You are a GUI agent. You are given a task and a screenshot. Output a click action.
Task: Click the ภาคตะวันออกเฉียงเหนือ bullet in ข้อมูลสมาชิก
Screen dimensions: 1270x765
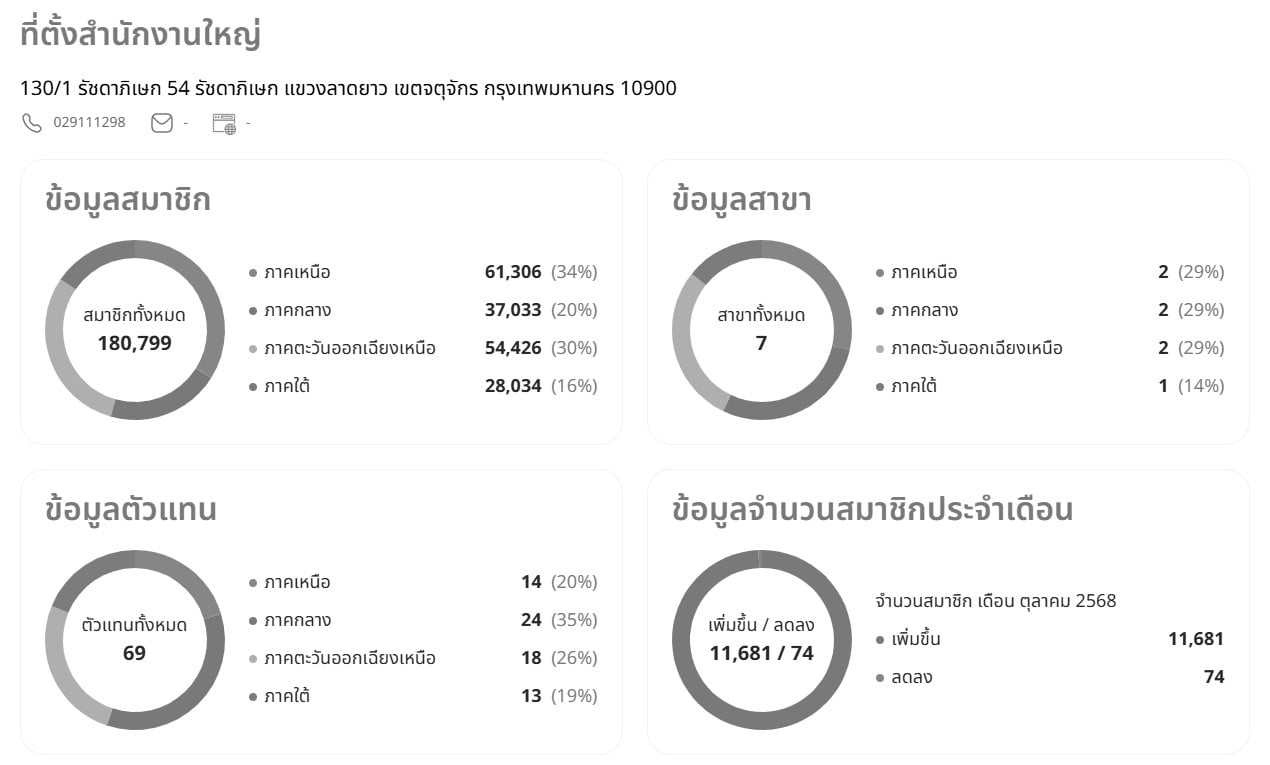tap(250, 347)
